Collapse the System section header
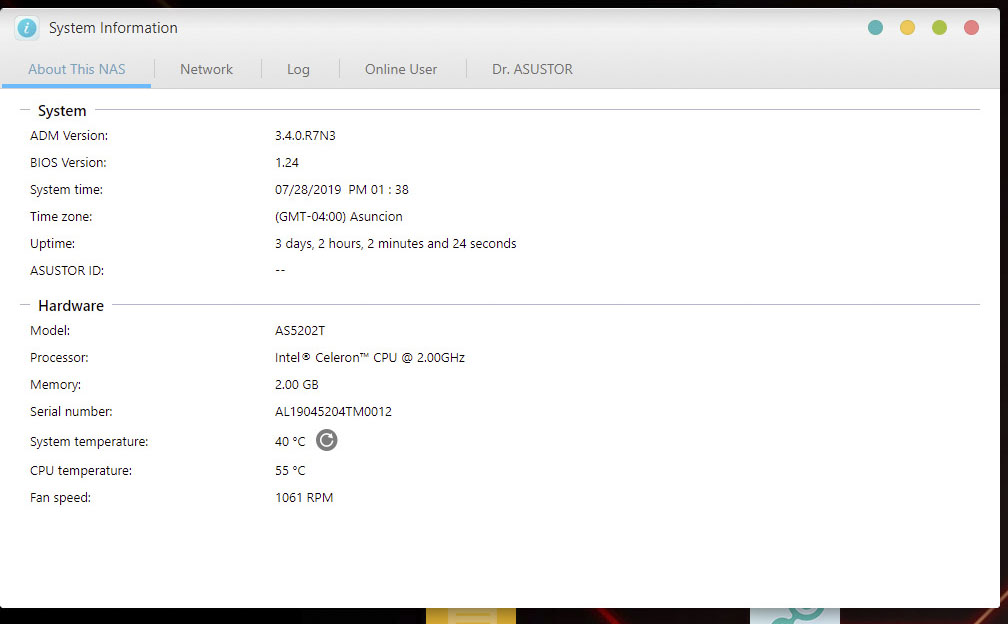The width and height of the screenshot is (1008, 624). pos(62,111)
